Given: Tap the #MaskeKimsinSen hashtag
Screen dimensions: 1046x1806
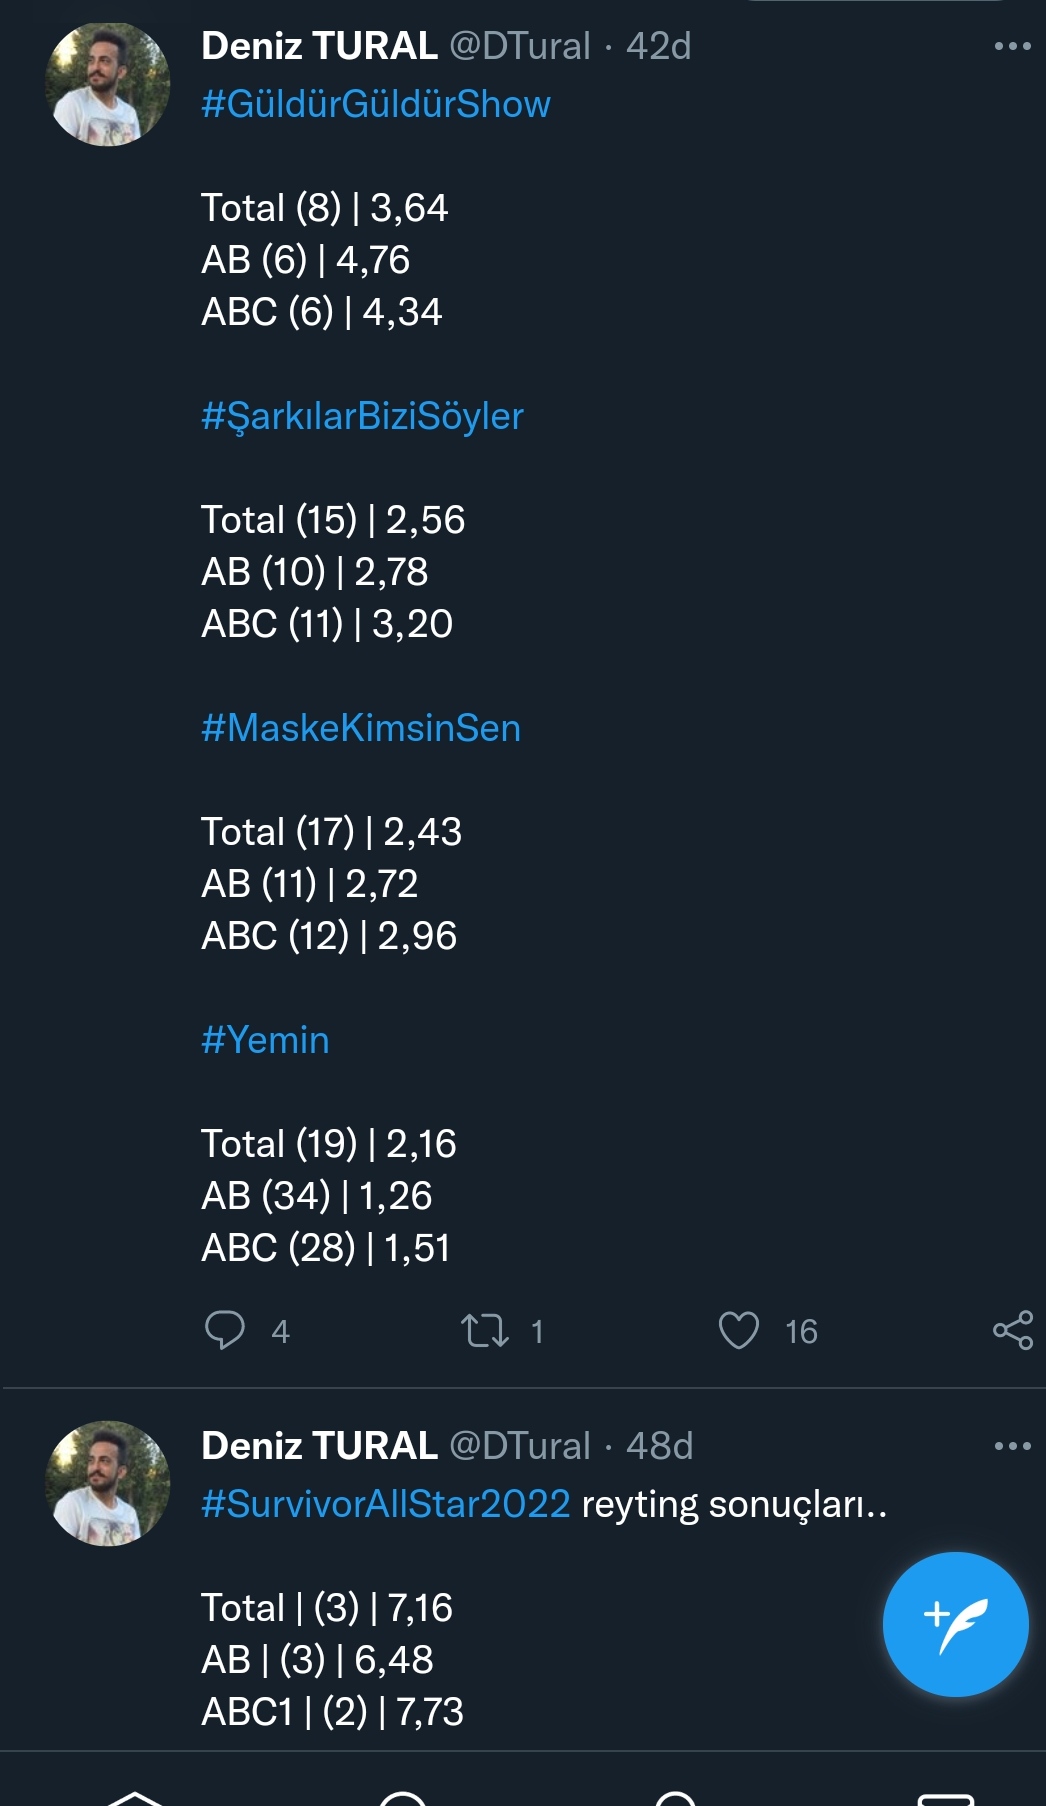Looking at the screenshot, I should point(361,728).
